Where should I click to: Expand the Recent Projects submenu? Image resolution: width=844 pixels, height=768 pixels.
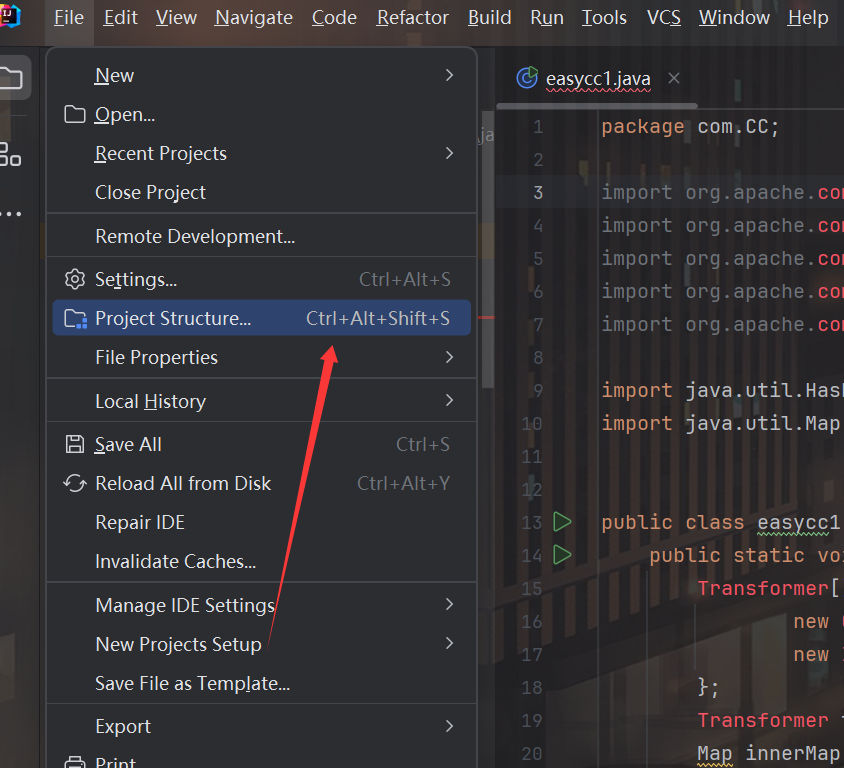449,153
